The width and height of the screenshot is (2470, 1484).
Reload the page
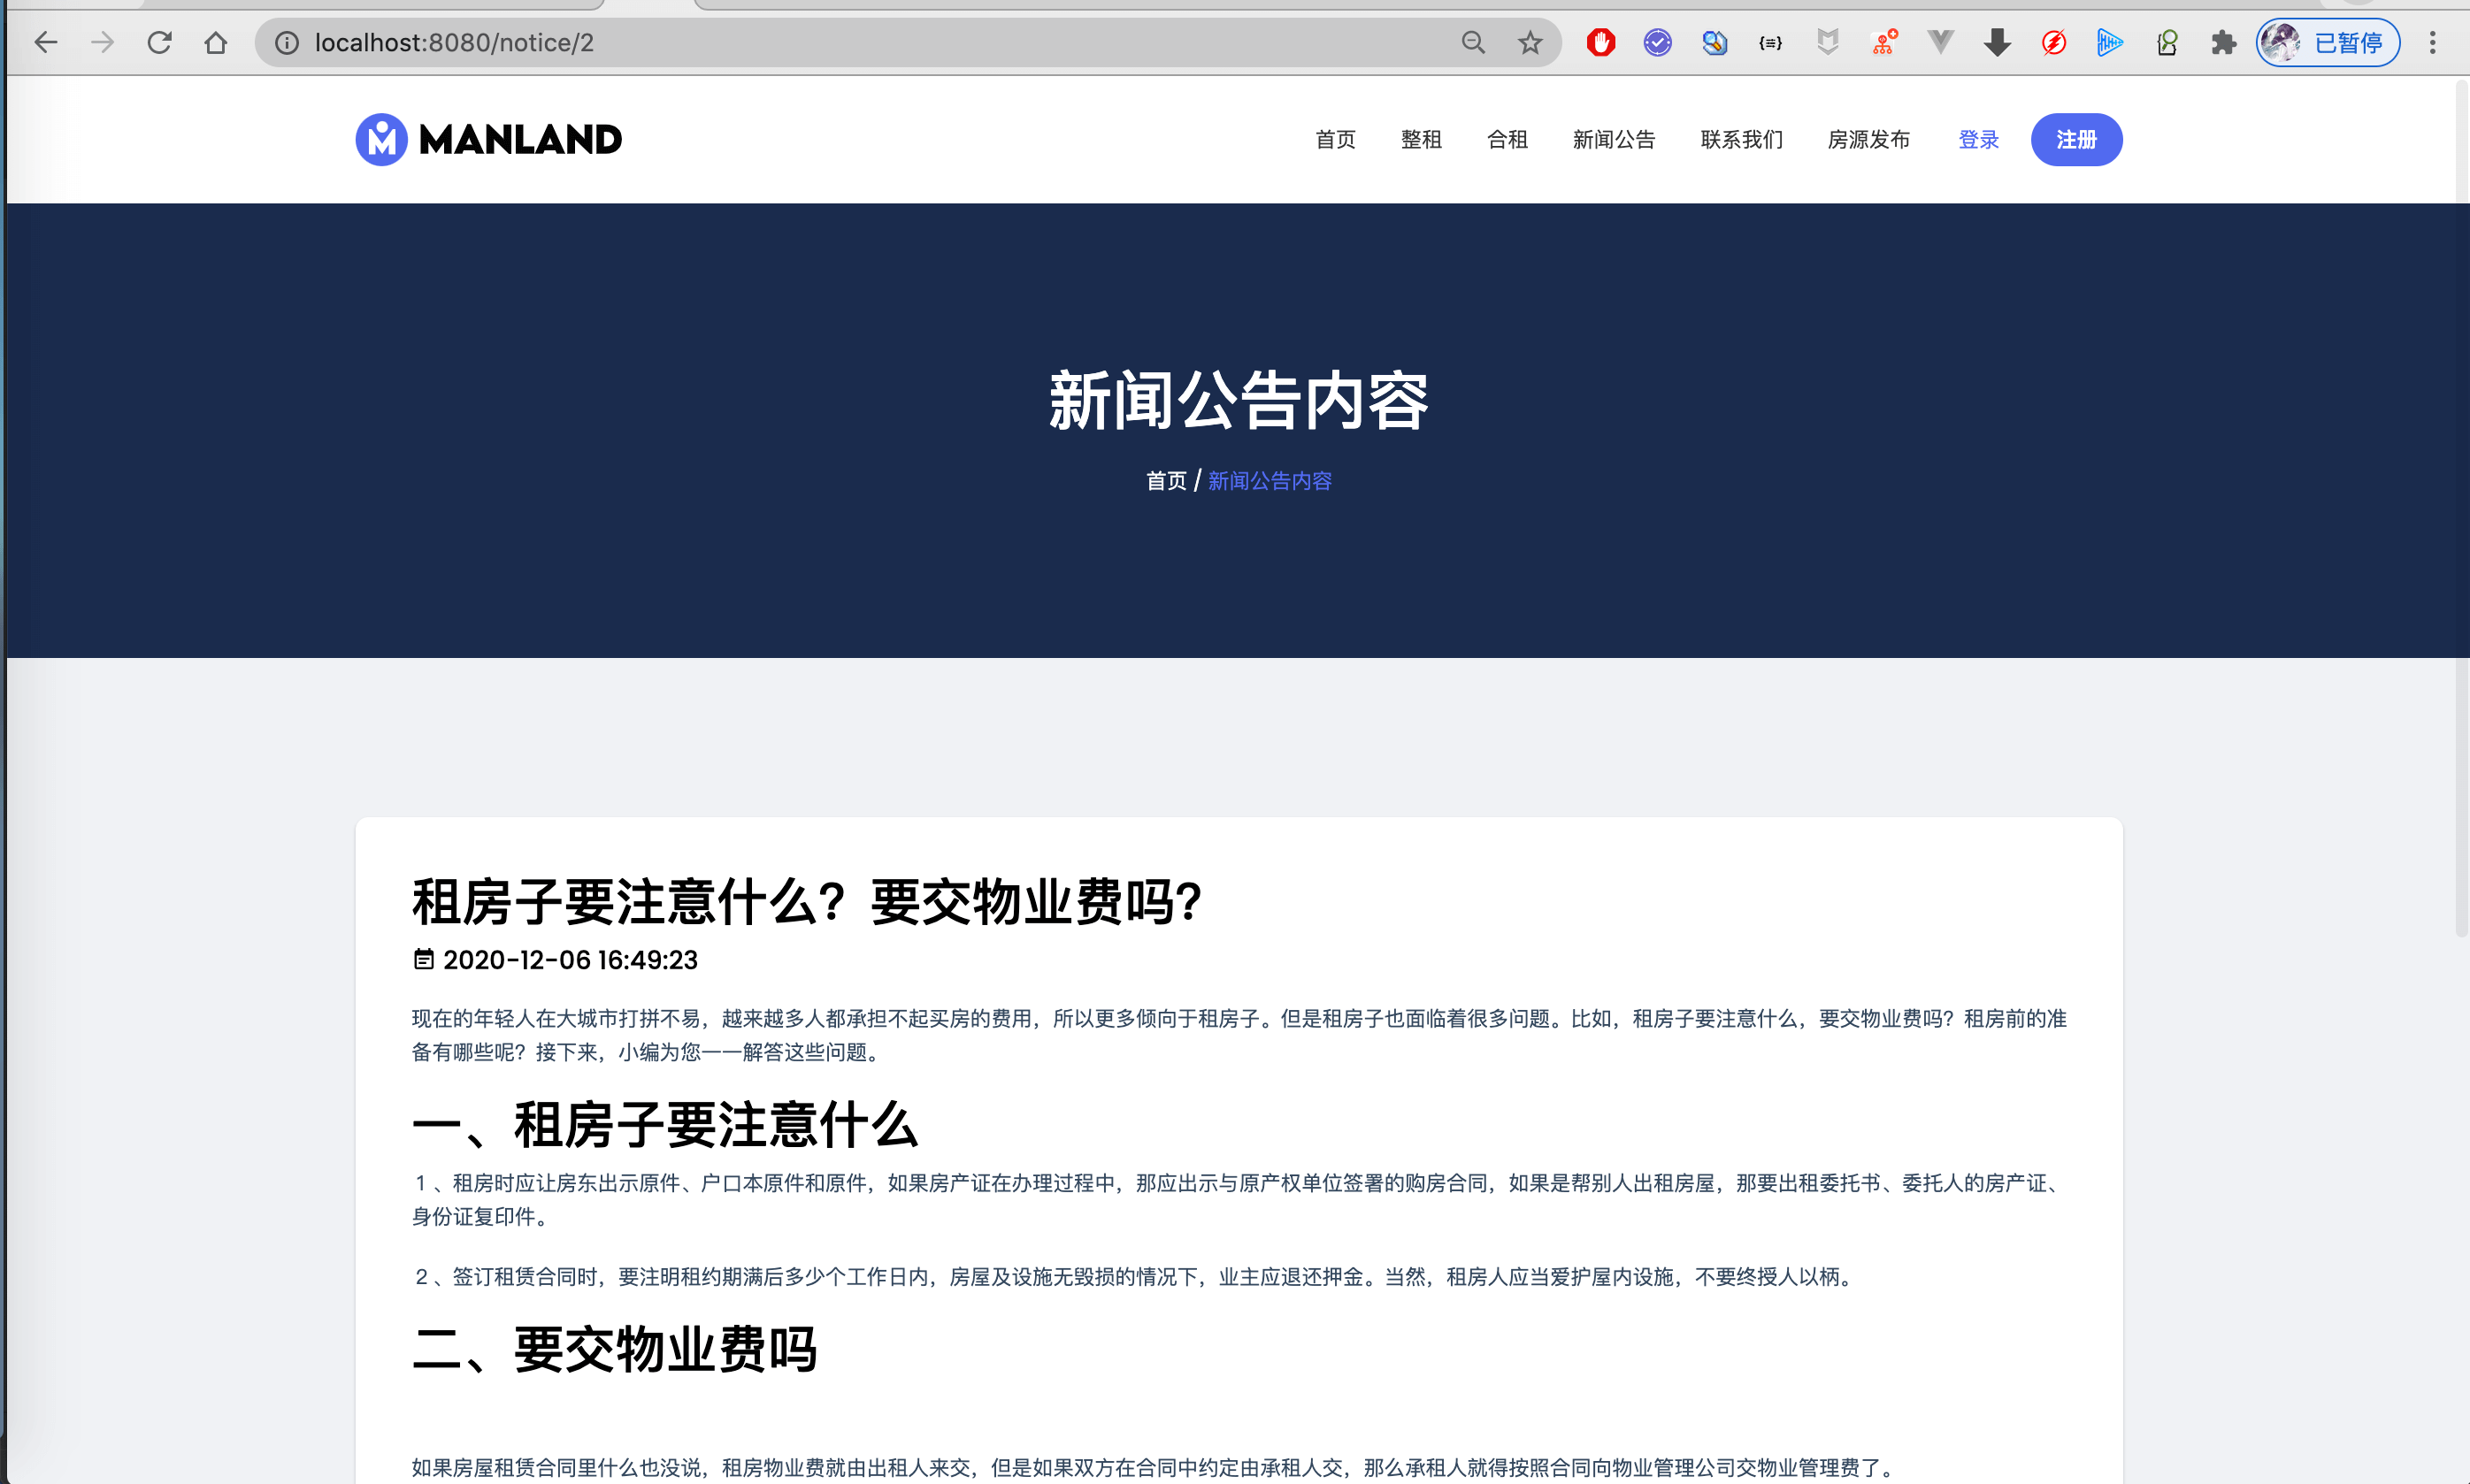(x=160, y=43)
